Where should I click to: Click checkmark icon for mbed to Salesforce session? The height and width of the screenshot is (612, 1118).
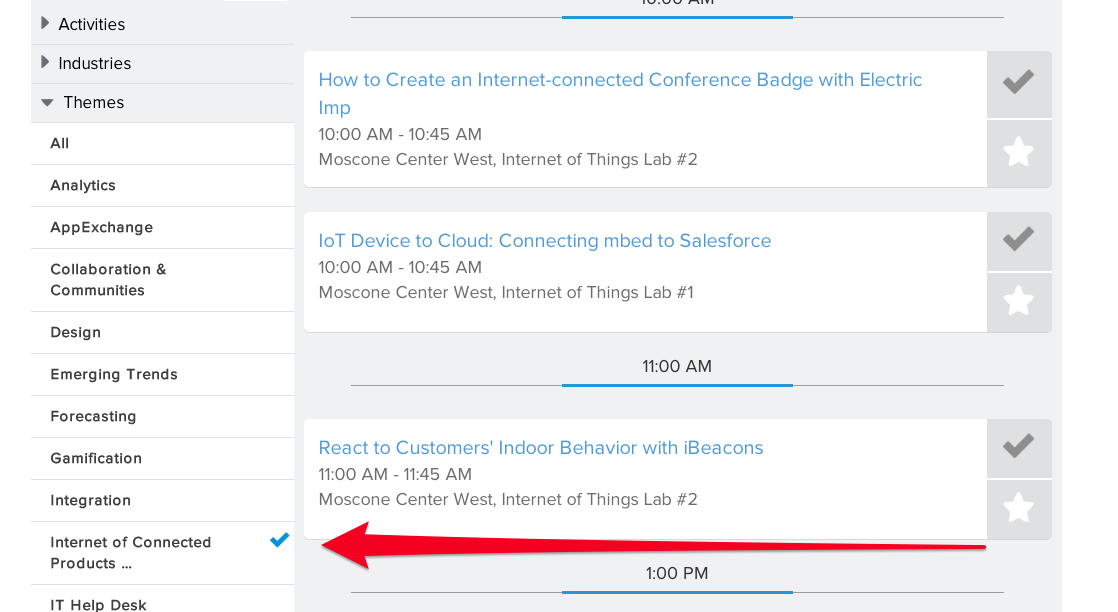click(x=1019, y=240)
